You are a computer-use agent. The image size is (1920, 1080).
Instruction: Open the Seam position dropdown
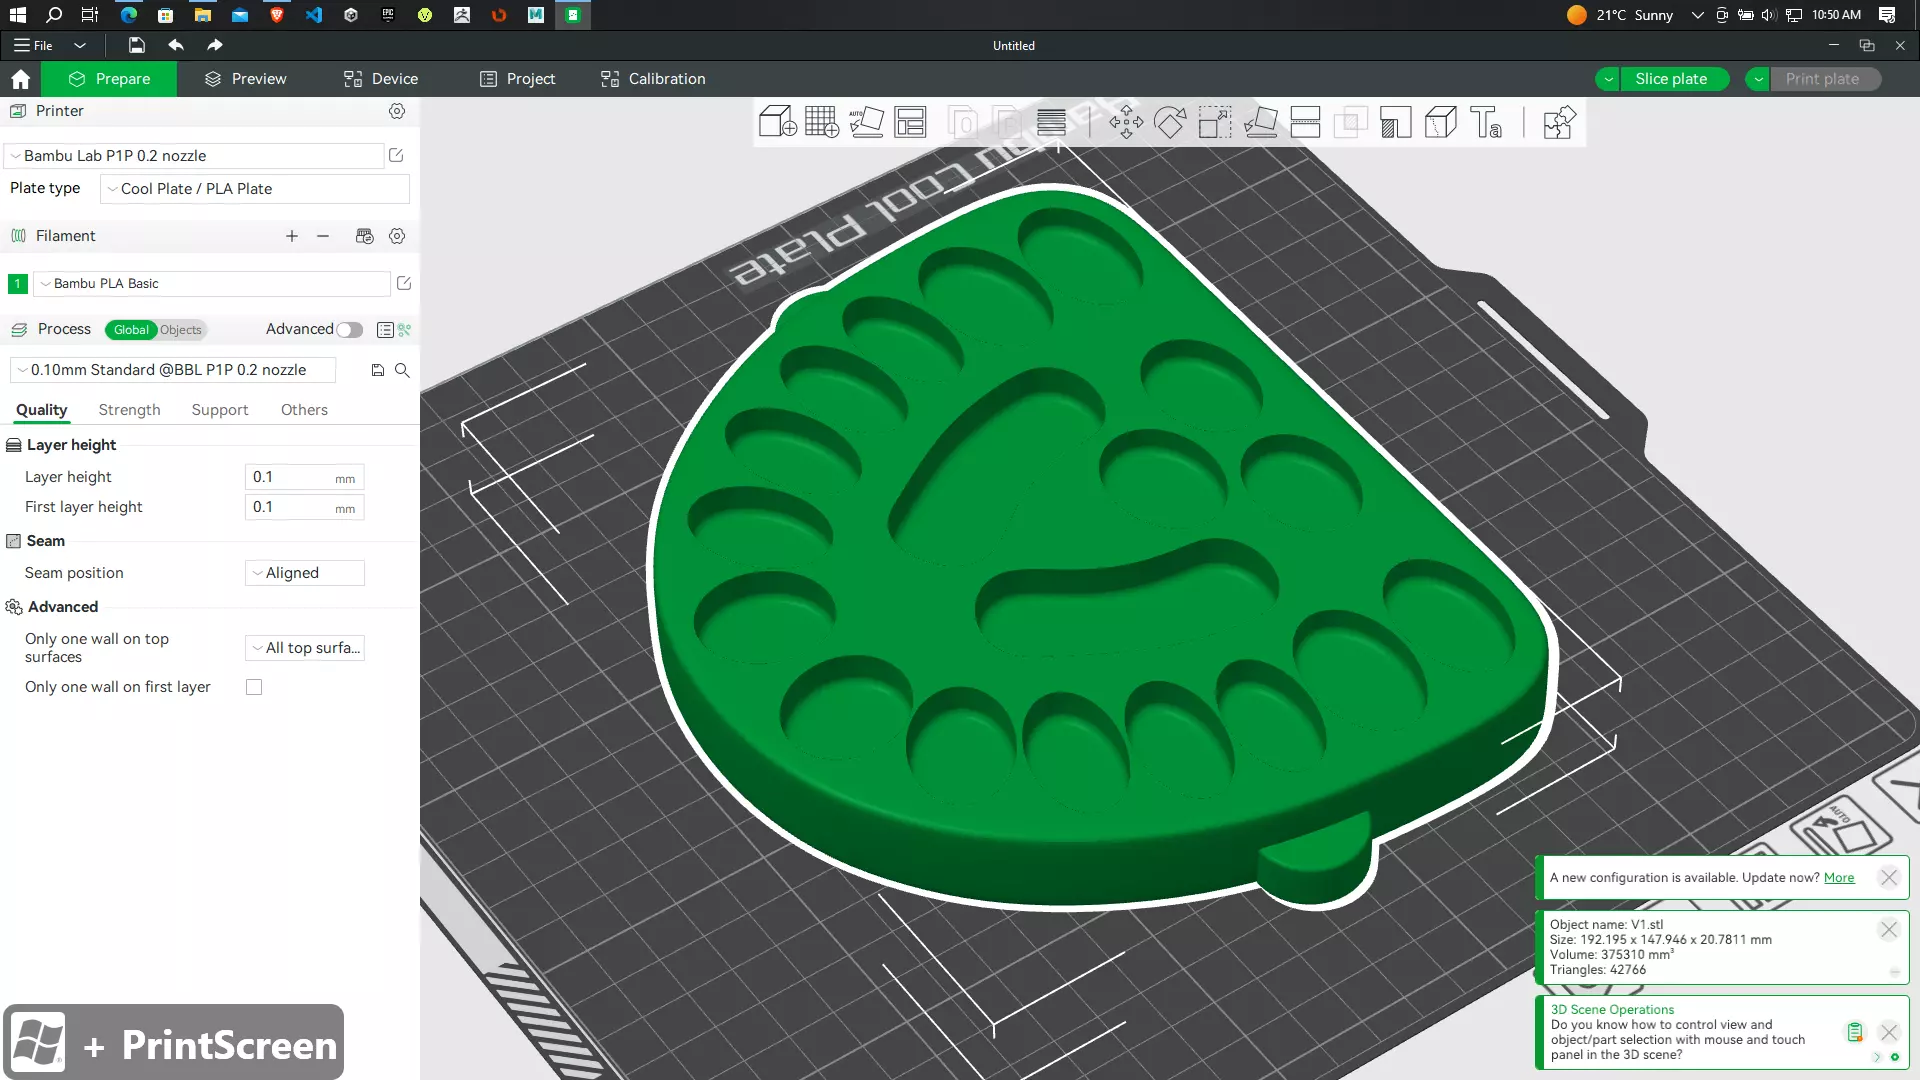tap(304, 573)
